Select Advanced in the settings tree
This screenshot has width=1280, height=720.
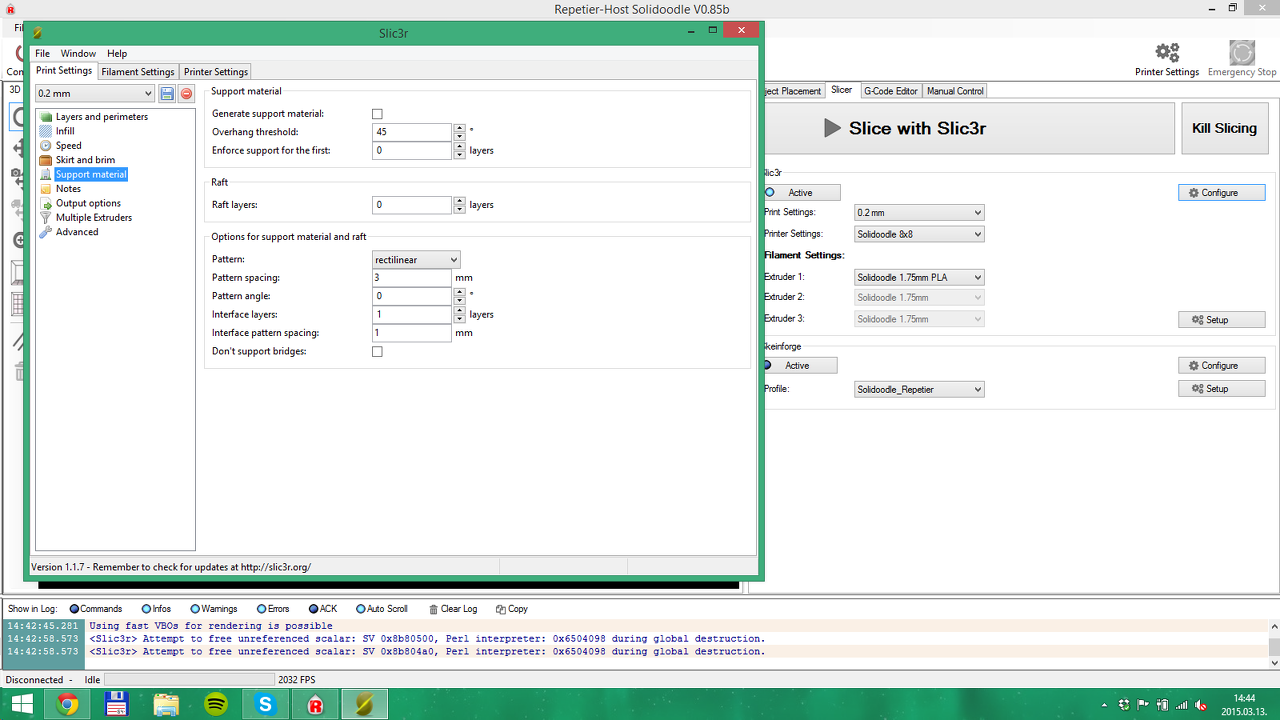tap(77, 232)
